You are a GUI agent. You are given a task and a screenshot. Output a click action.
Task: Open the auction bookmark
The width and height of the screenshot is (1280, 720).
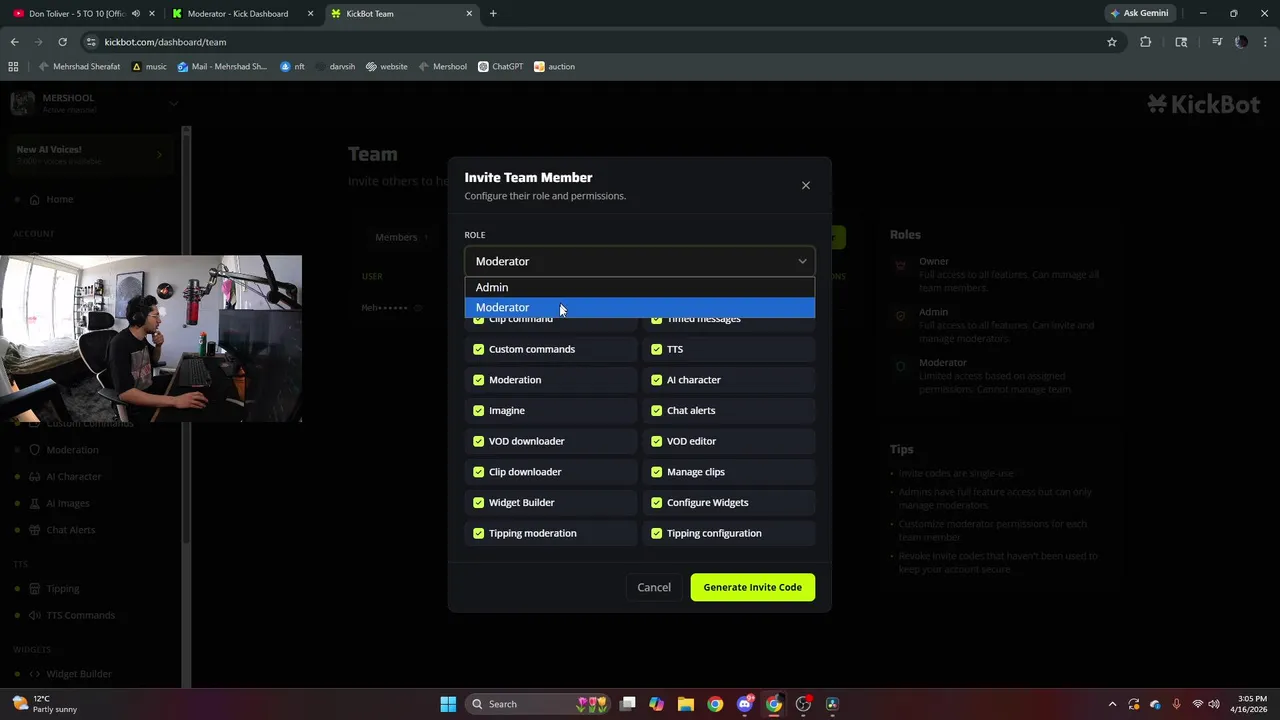(x=554, y=67)
